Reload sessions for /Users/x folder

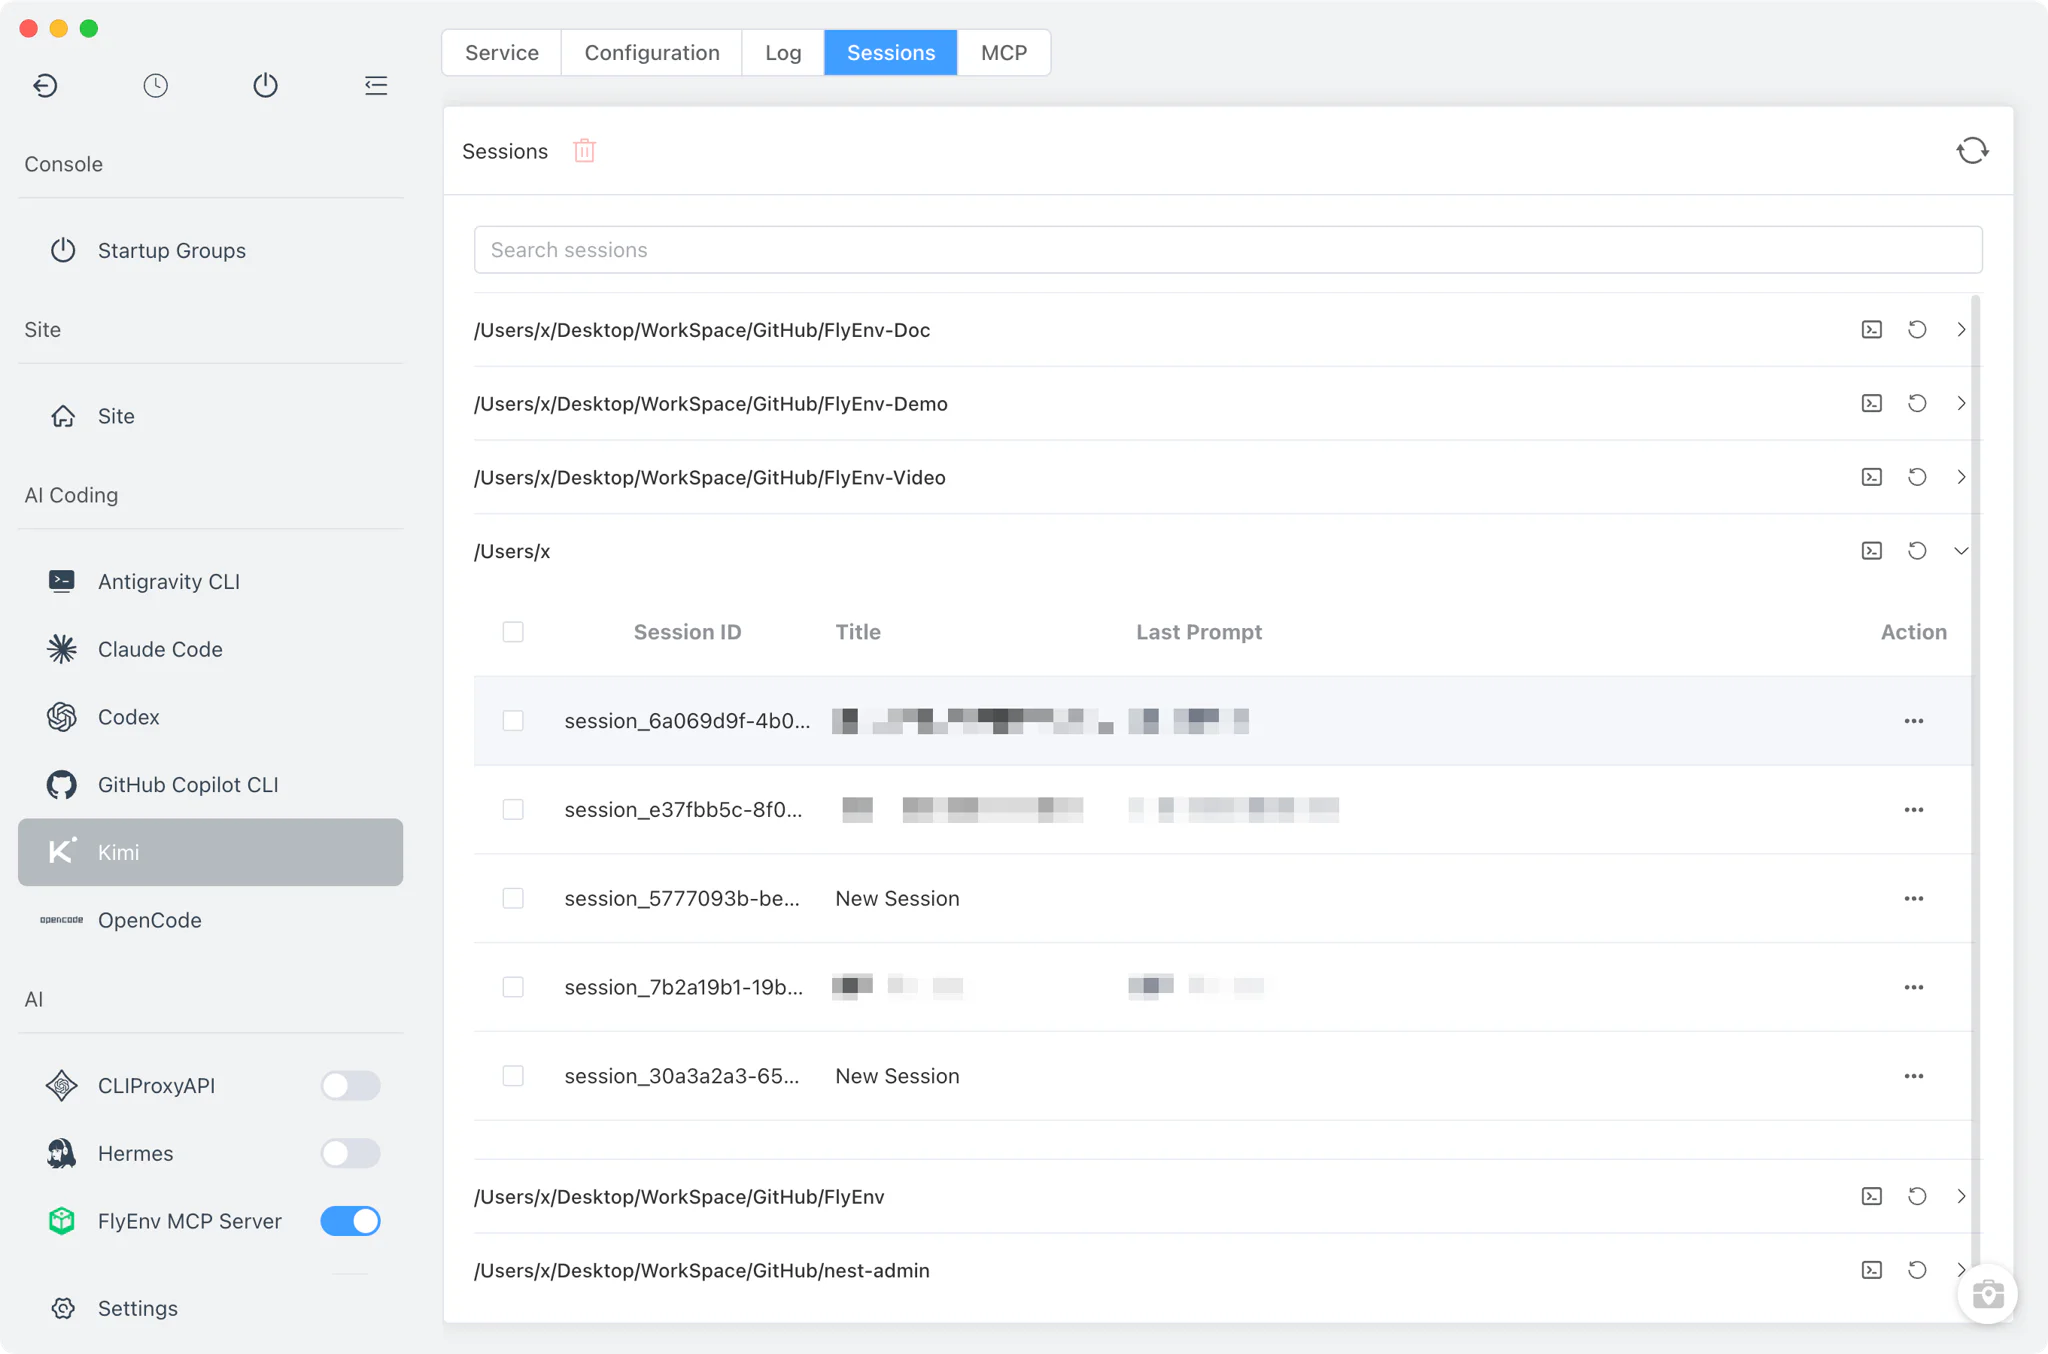pyautogui.click(x=1917, y=551)
